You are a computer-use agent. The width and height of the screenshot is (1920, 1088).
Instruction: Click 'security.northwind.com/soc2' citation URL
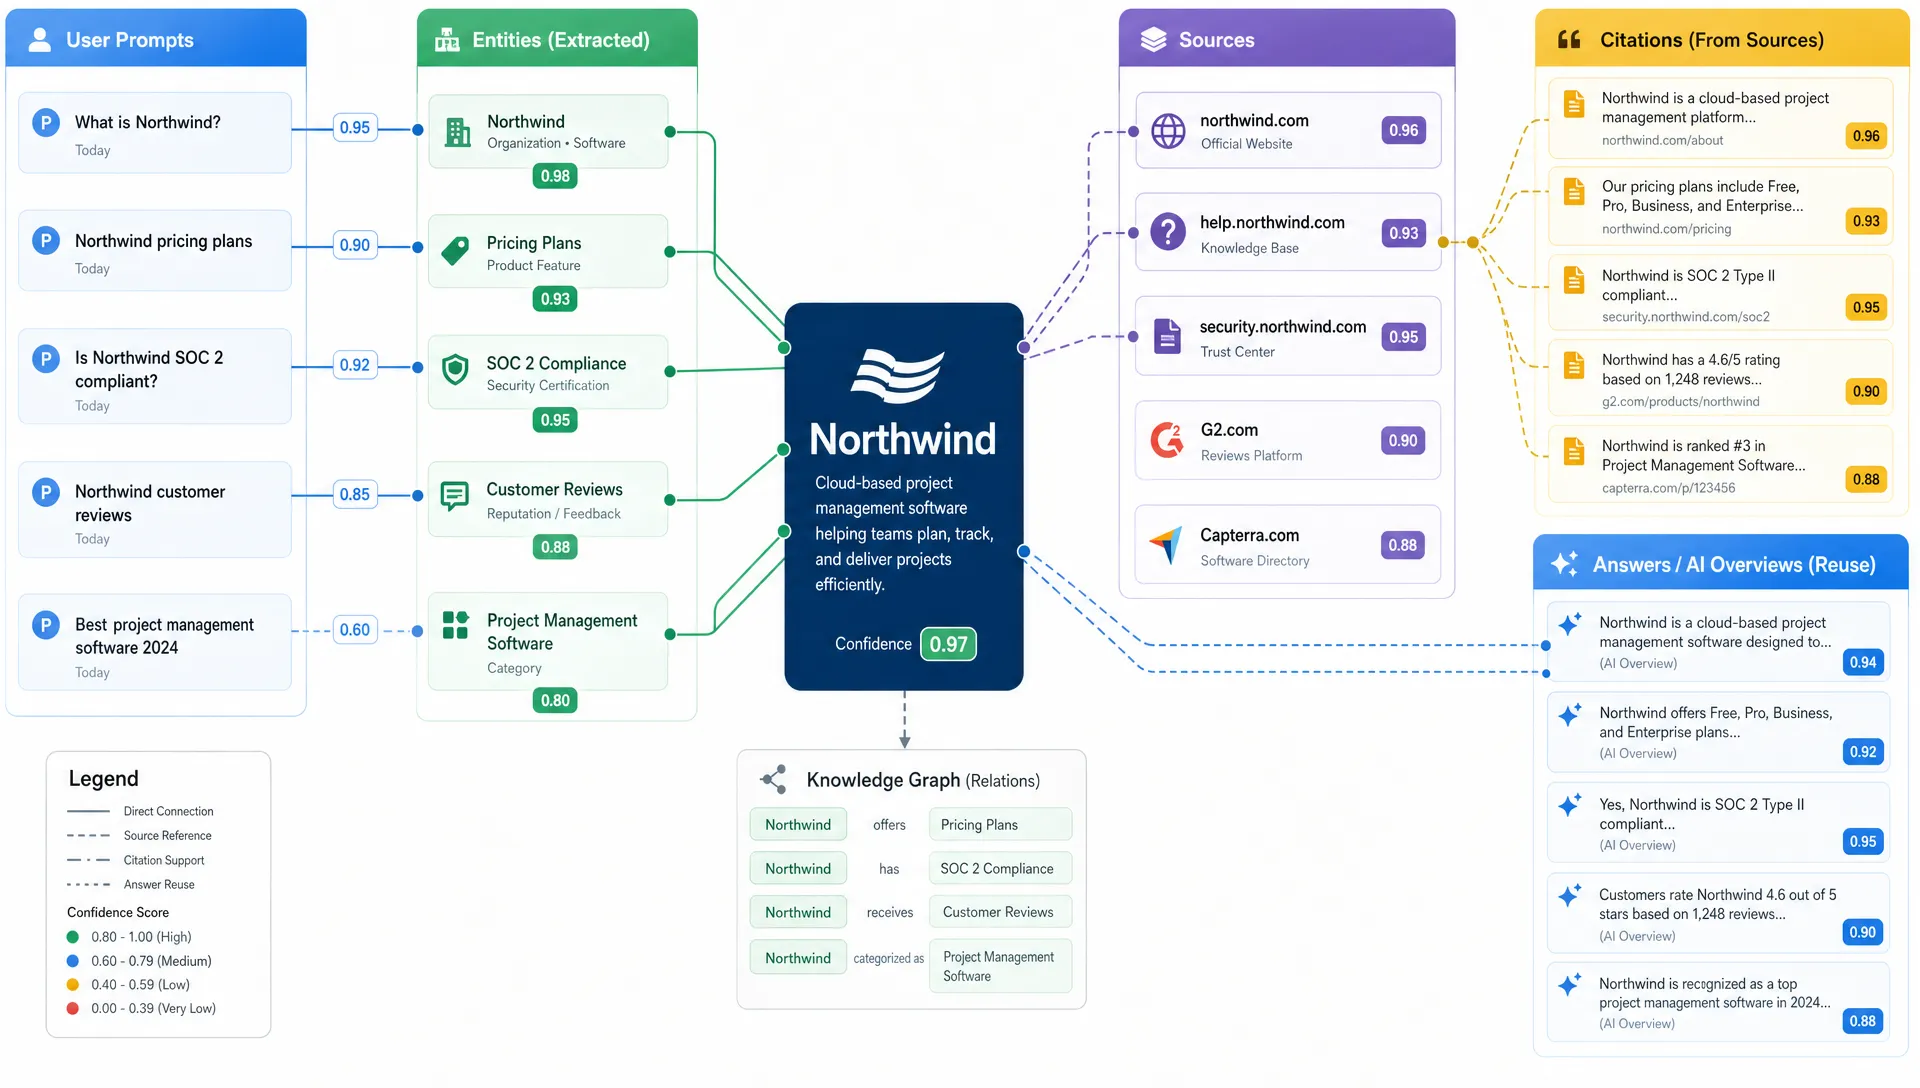click(x=1685, y=317)
